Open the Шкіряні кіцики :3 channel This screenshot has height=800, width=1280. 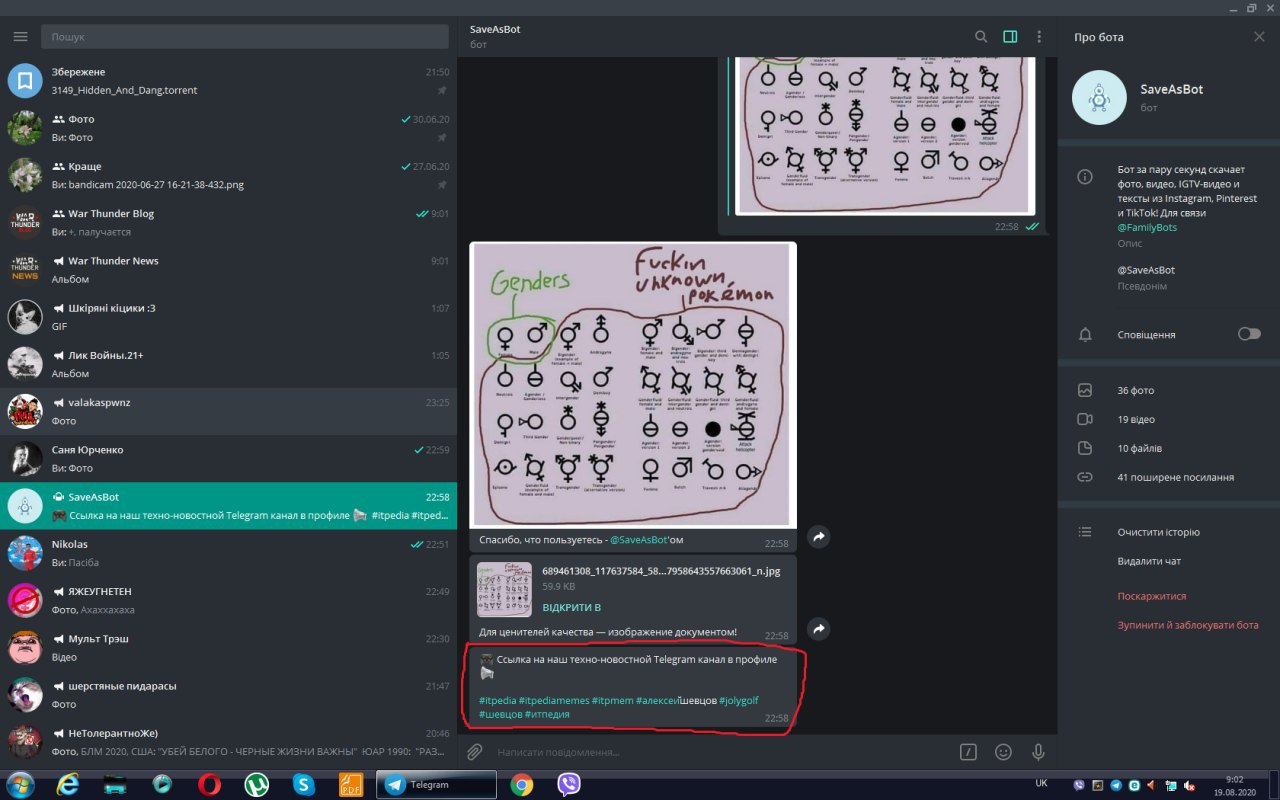(x=228, y=317)
